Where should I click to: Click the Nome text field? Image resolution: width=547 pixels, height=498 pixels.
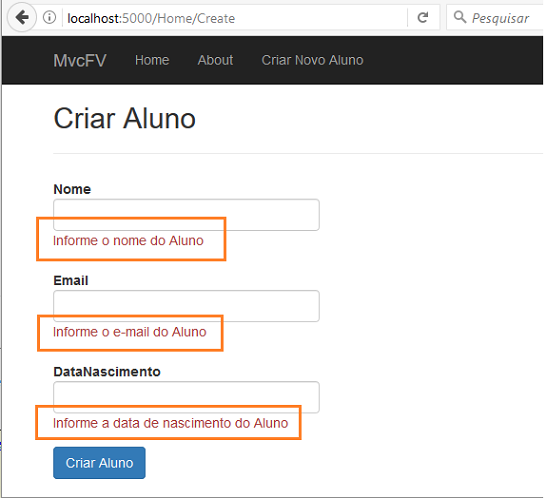pos(186,215)
